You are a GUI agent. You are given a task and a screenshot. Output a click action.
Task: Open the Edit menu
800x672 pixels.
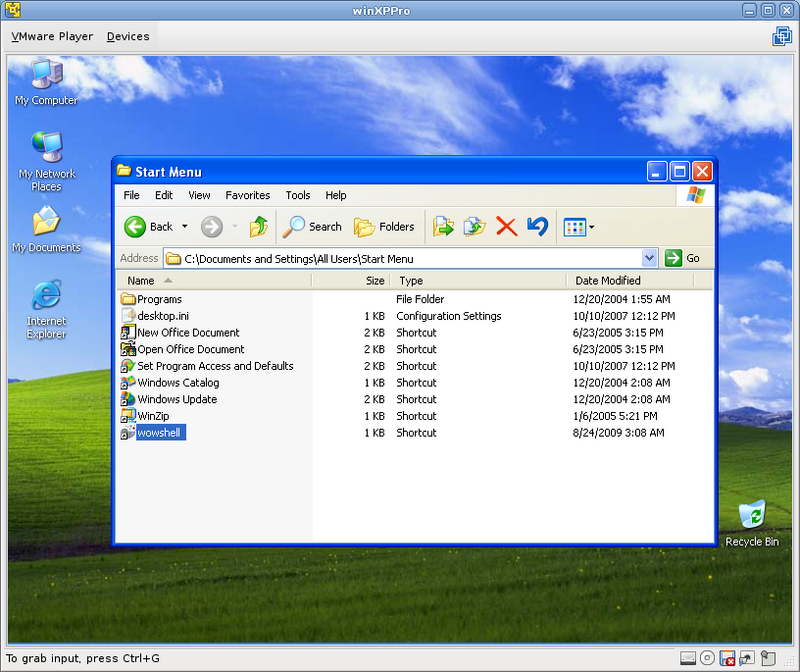pos(164,195)
